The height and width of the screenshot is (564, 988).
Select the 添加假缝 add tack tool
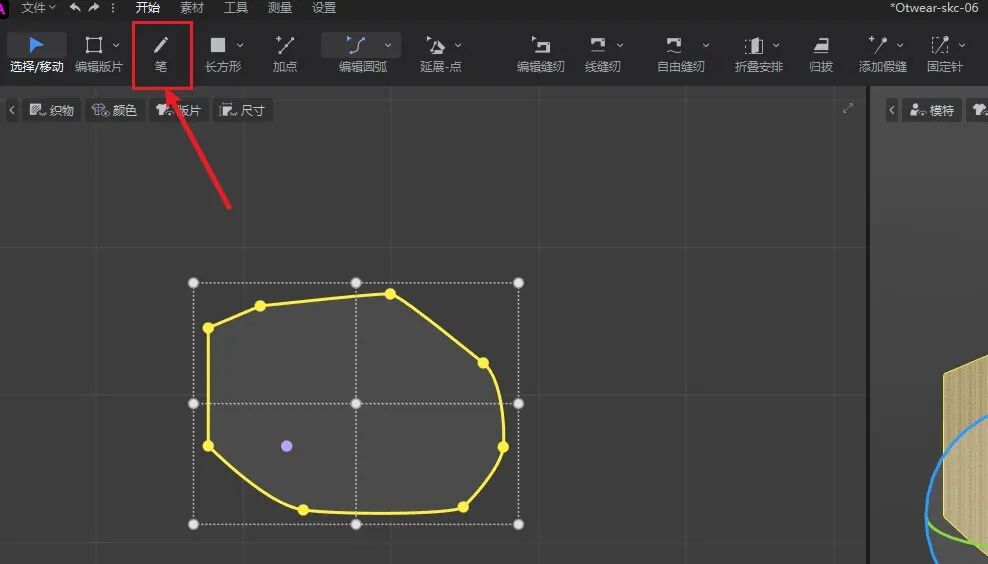tap(878, 54)
